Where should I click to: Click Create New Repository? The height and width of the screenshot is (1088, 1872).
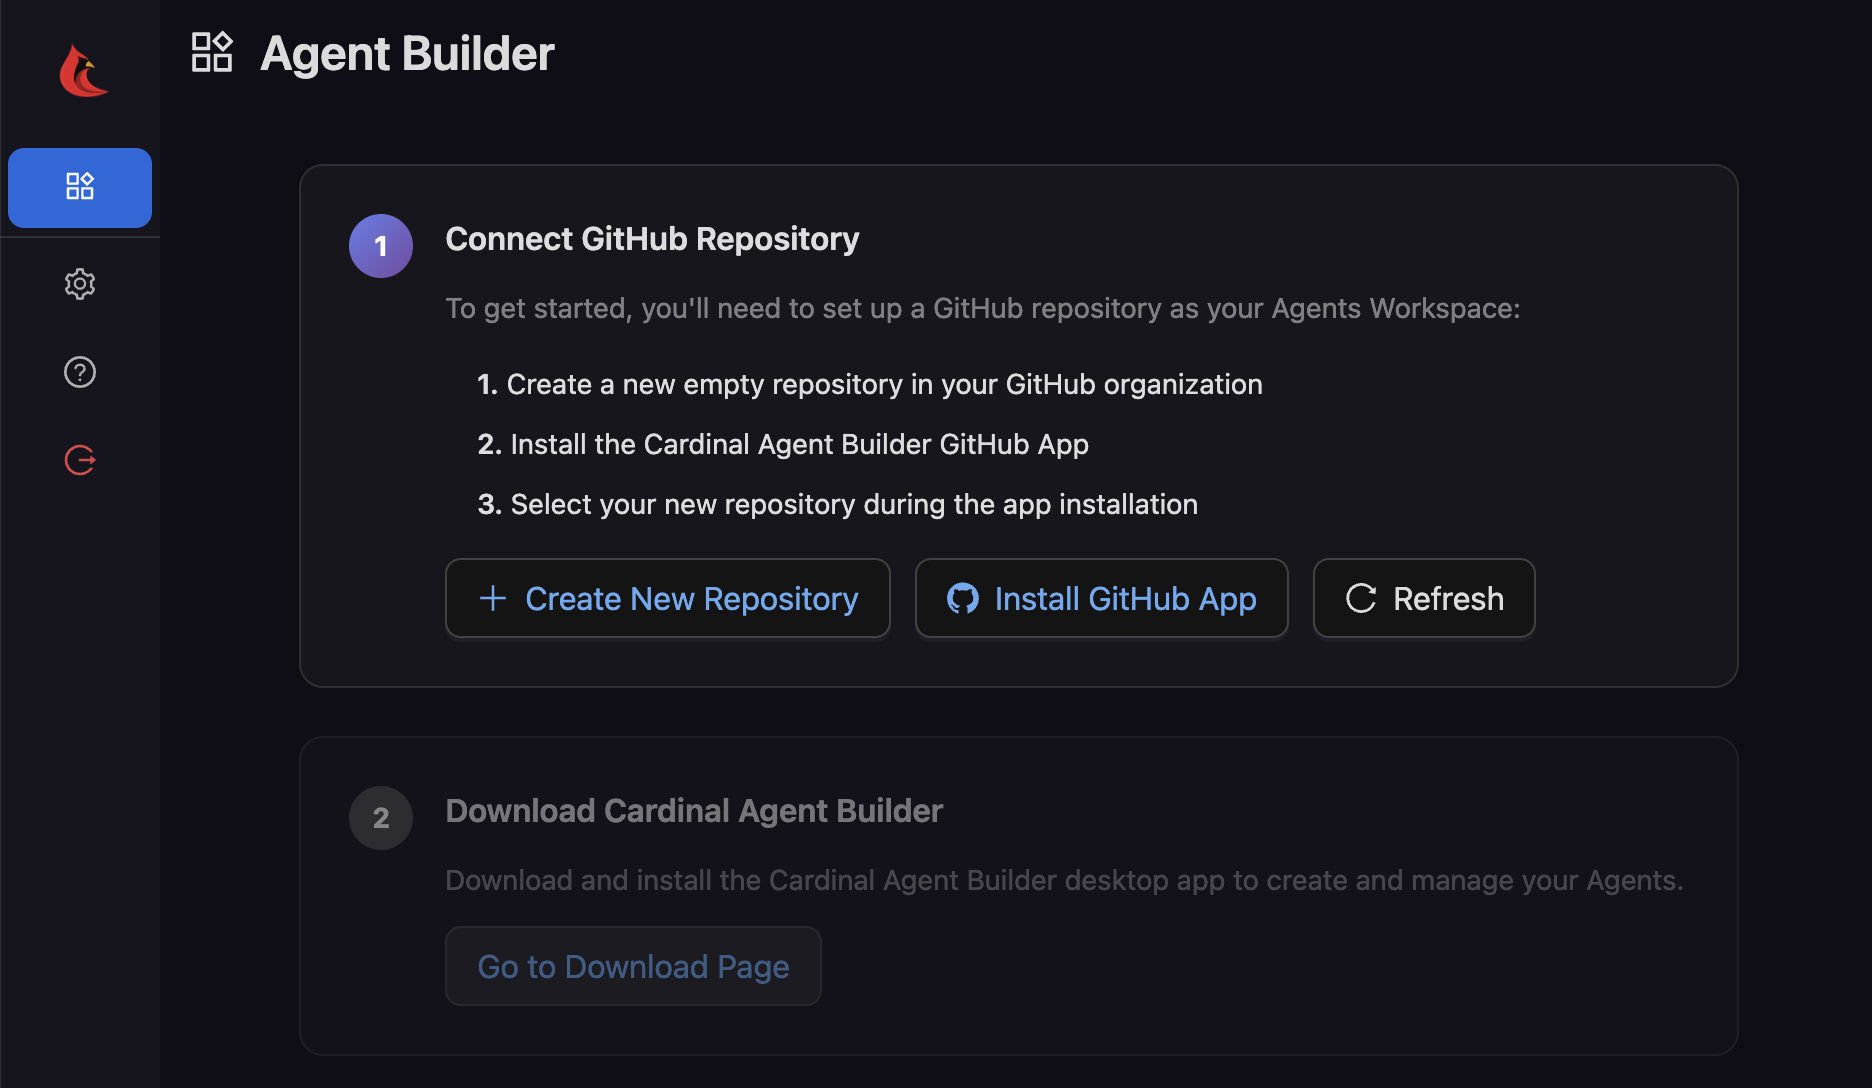pyautogui.click(x=667, y=598)
